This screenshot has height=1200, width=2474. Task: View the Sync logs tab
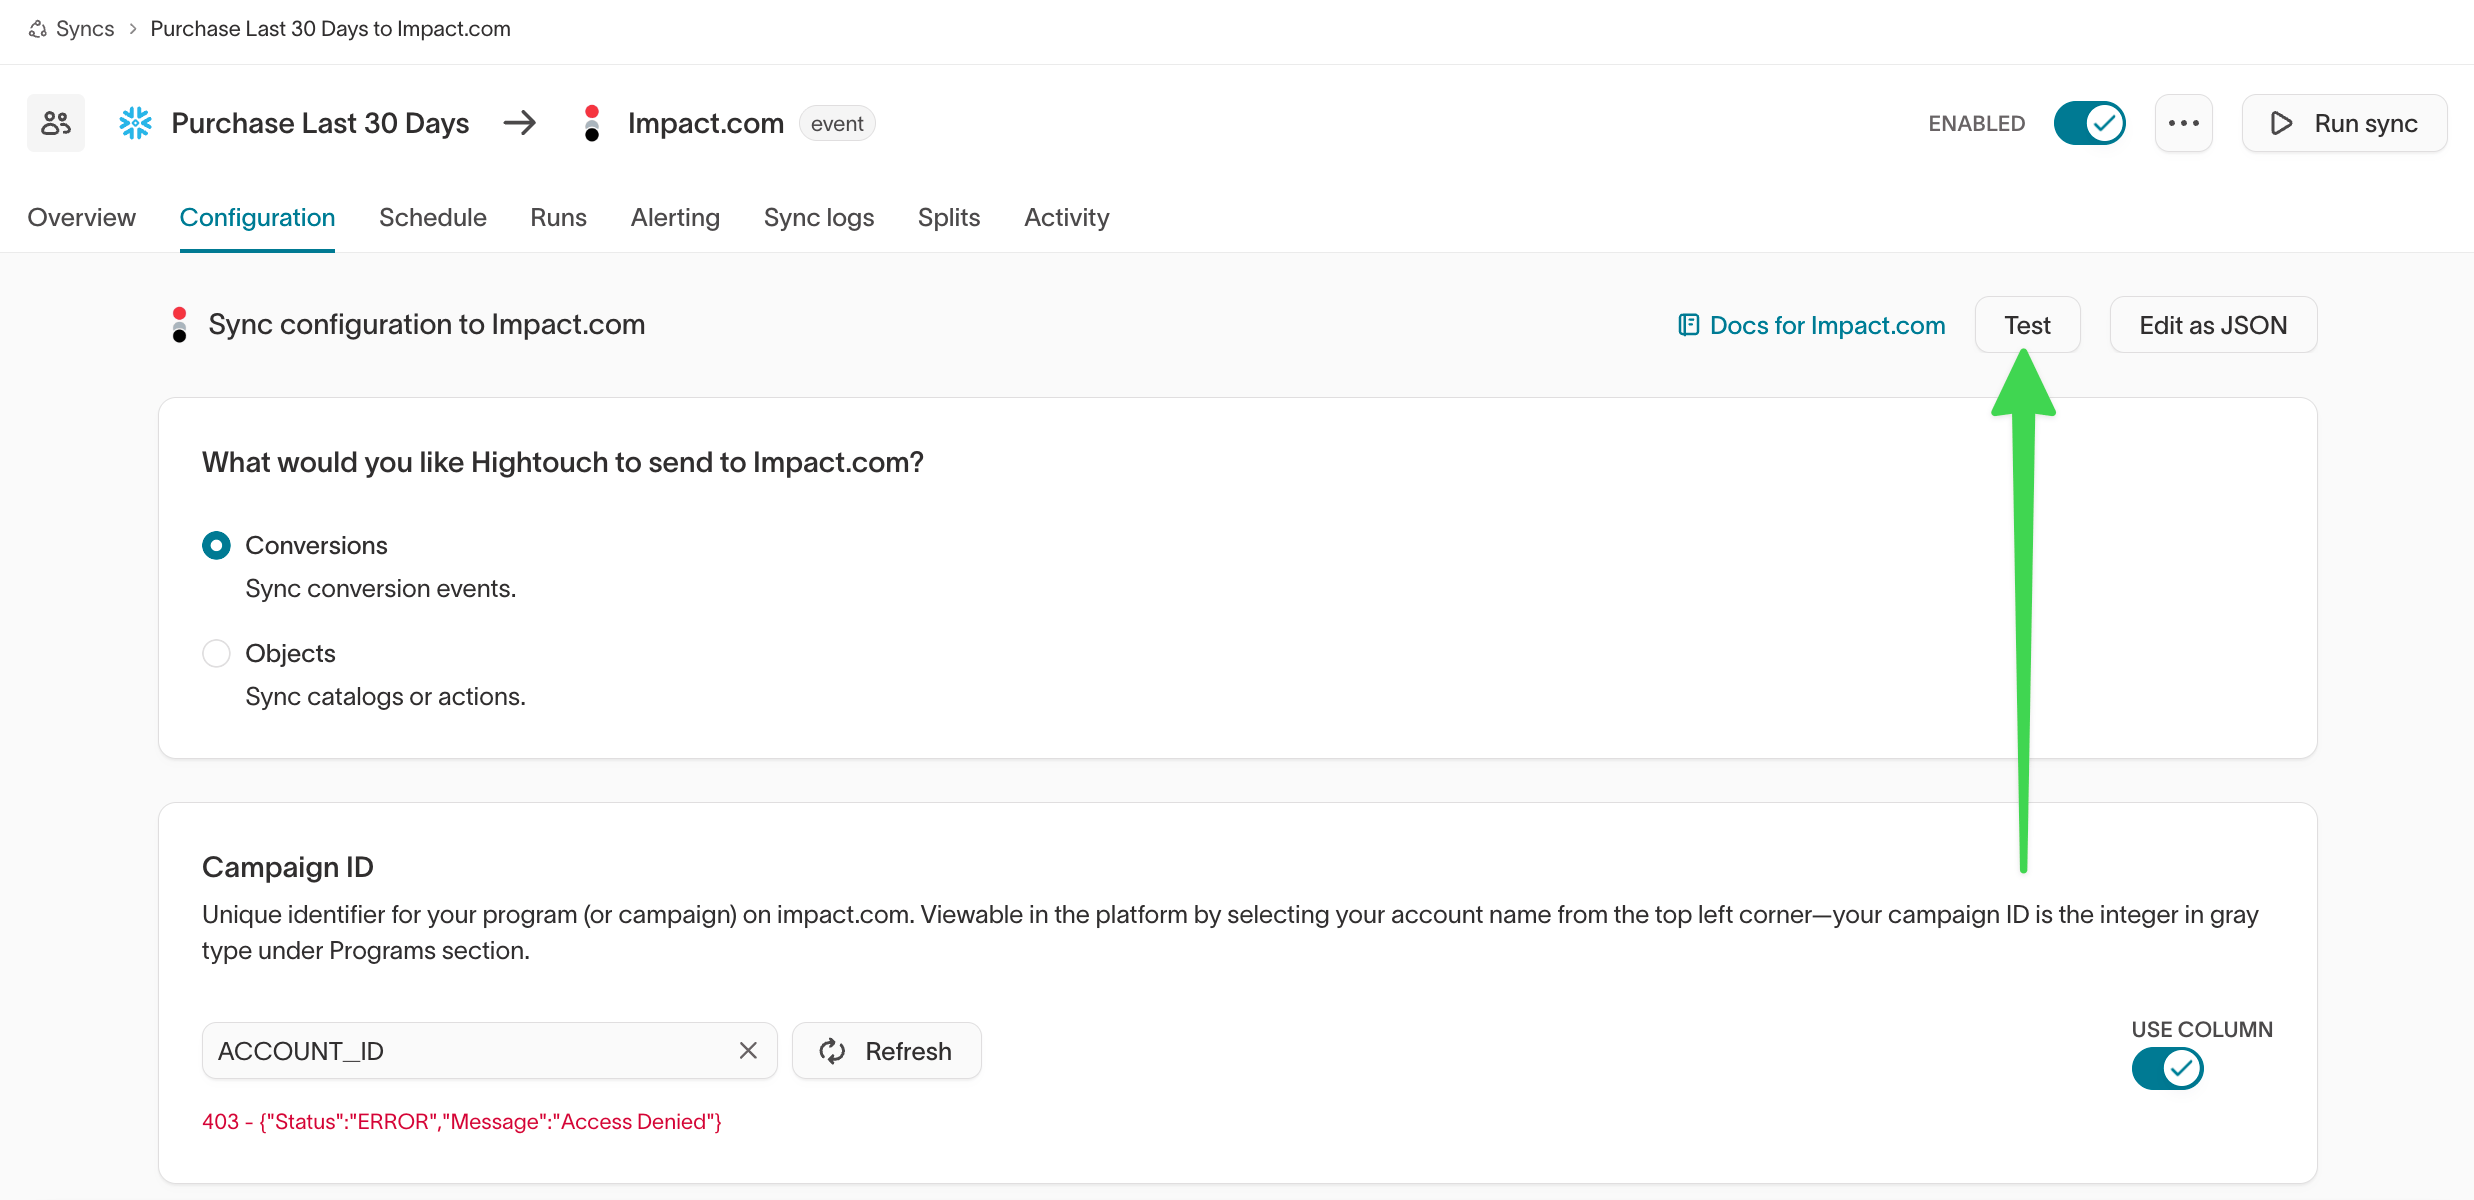coord(819,217)
